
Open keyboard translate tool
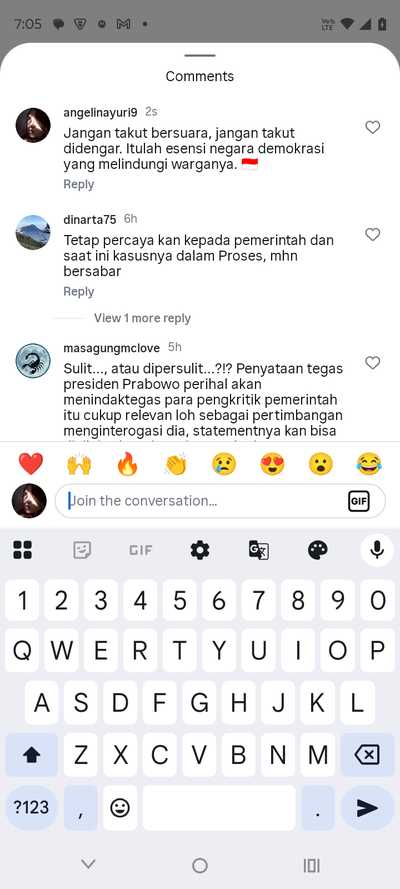(x=258, y=550)
